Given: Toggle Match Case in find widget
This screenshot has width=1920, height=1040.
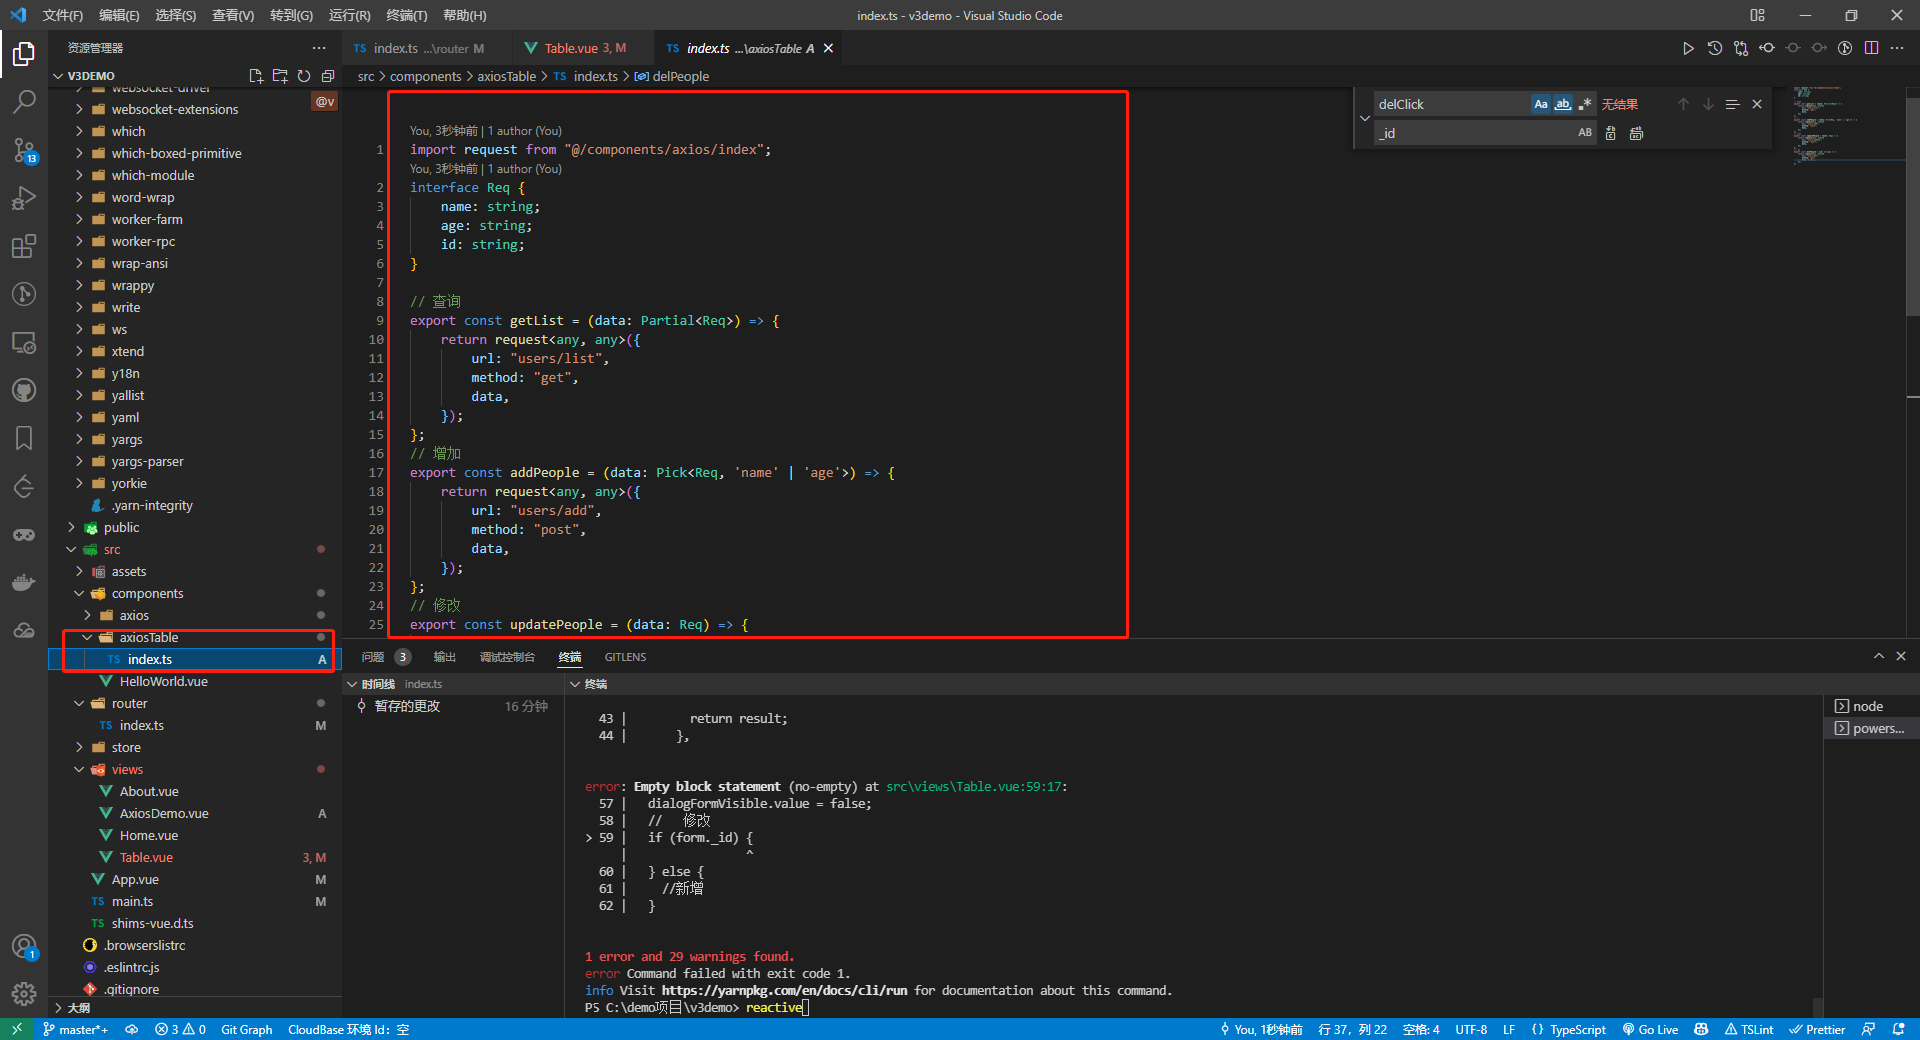Looking at the screenshot, I should 1541,104.
